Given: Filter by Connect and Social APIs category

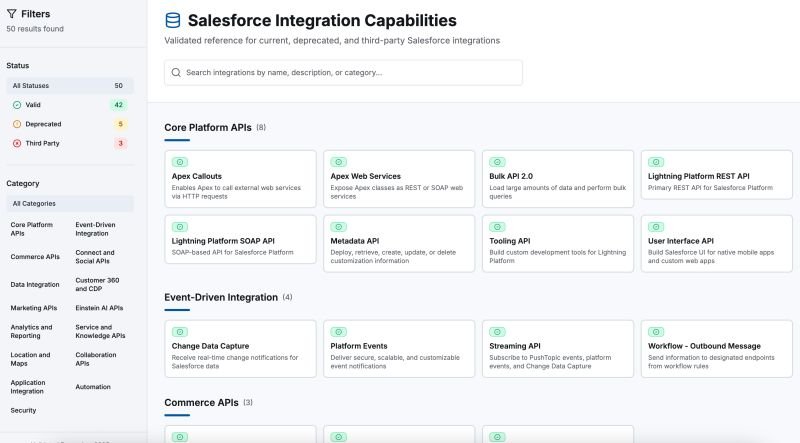Looking at the screenshot, I should coord(95,257).
